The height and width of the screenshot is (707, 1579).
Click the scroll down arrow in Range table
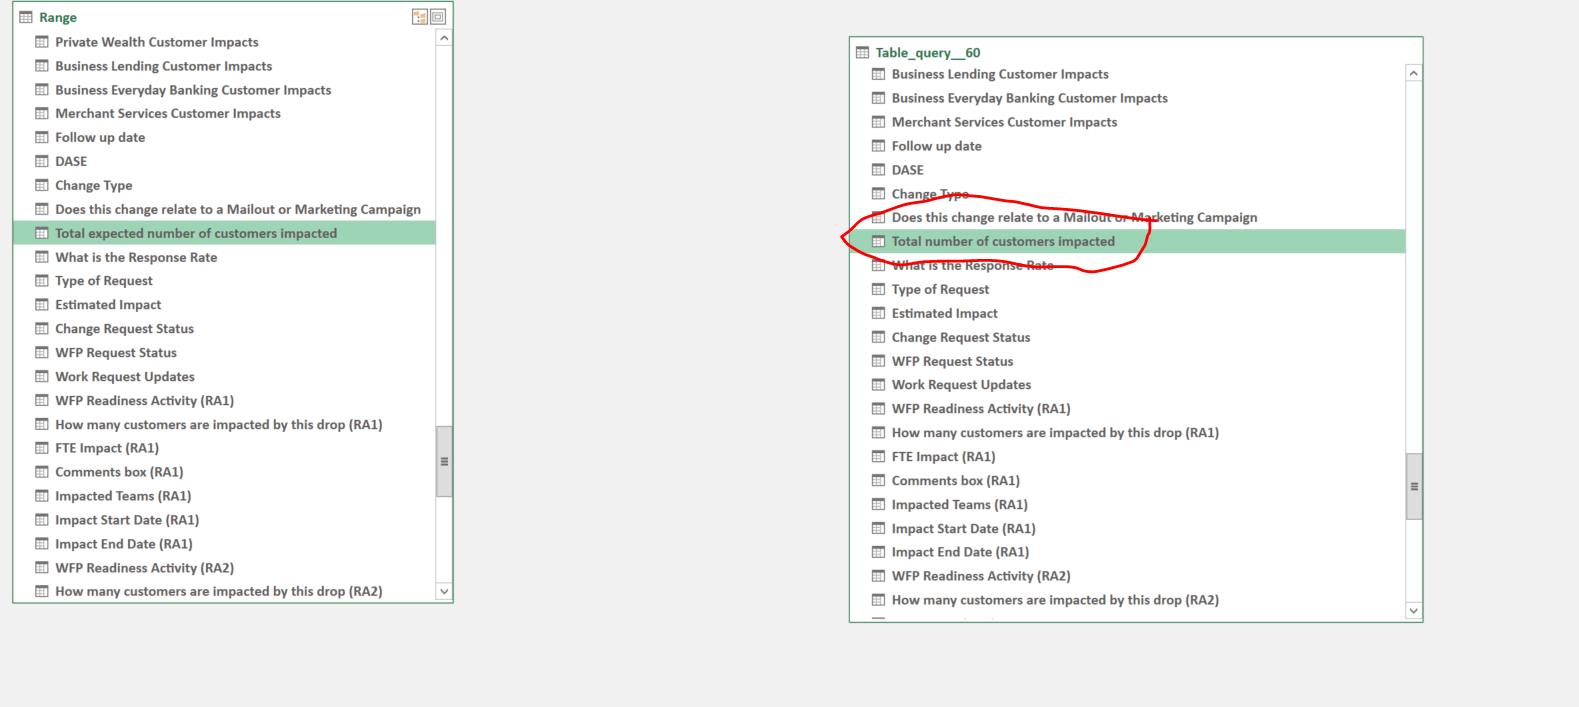pyautogui.click(x=444, y=591)
